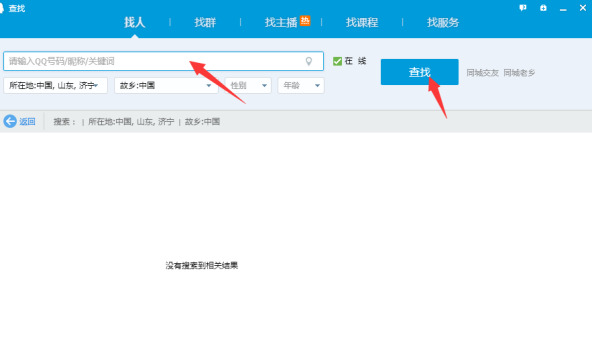Viewport: 592px width, 364px height.
Task: Click the feedback icon in title bar
Action: click(x=523, y=8)
